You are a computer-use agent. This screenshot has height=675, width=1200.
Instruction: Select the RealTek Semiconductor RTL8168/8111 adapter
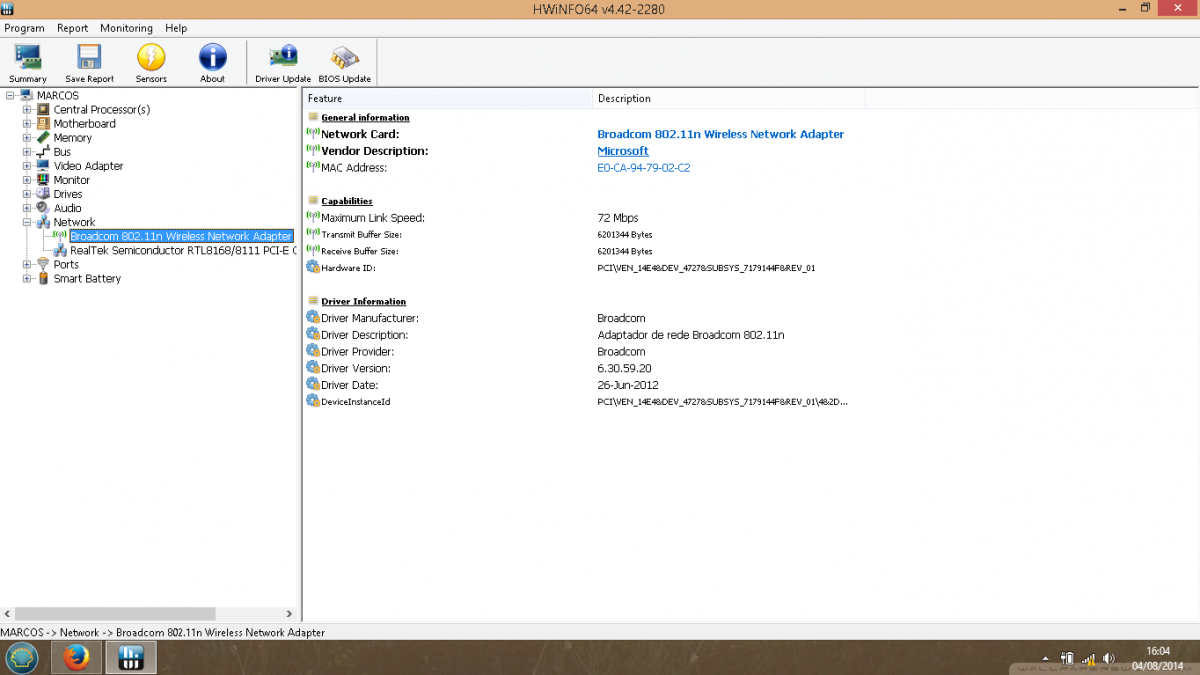[183, 251]
